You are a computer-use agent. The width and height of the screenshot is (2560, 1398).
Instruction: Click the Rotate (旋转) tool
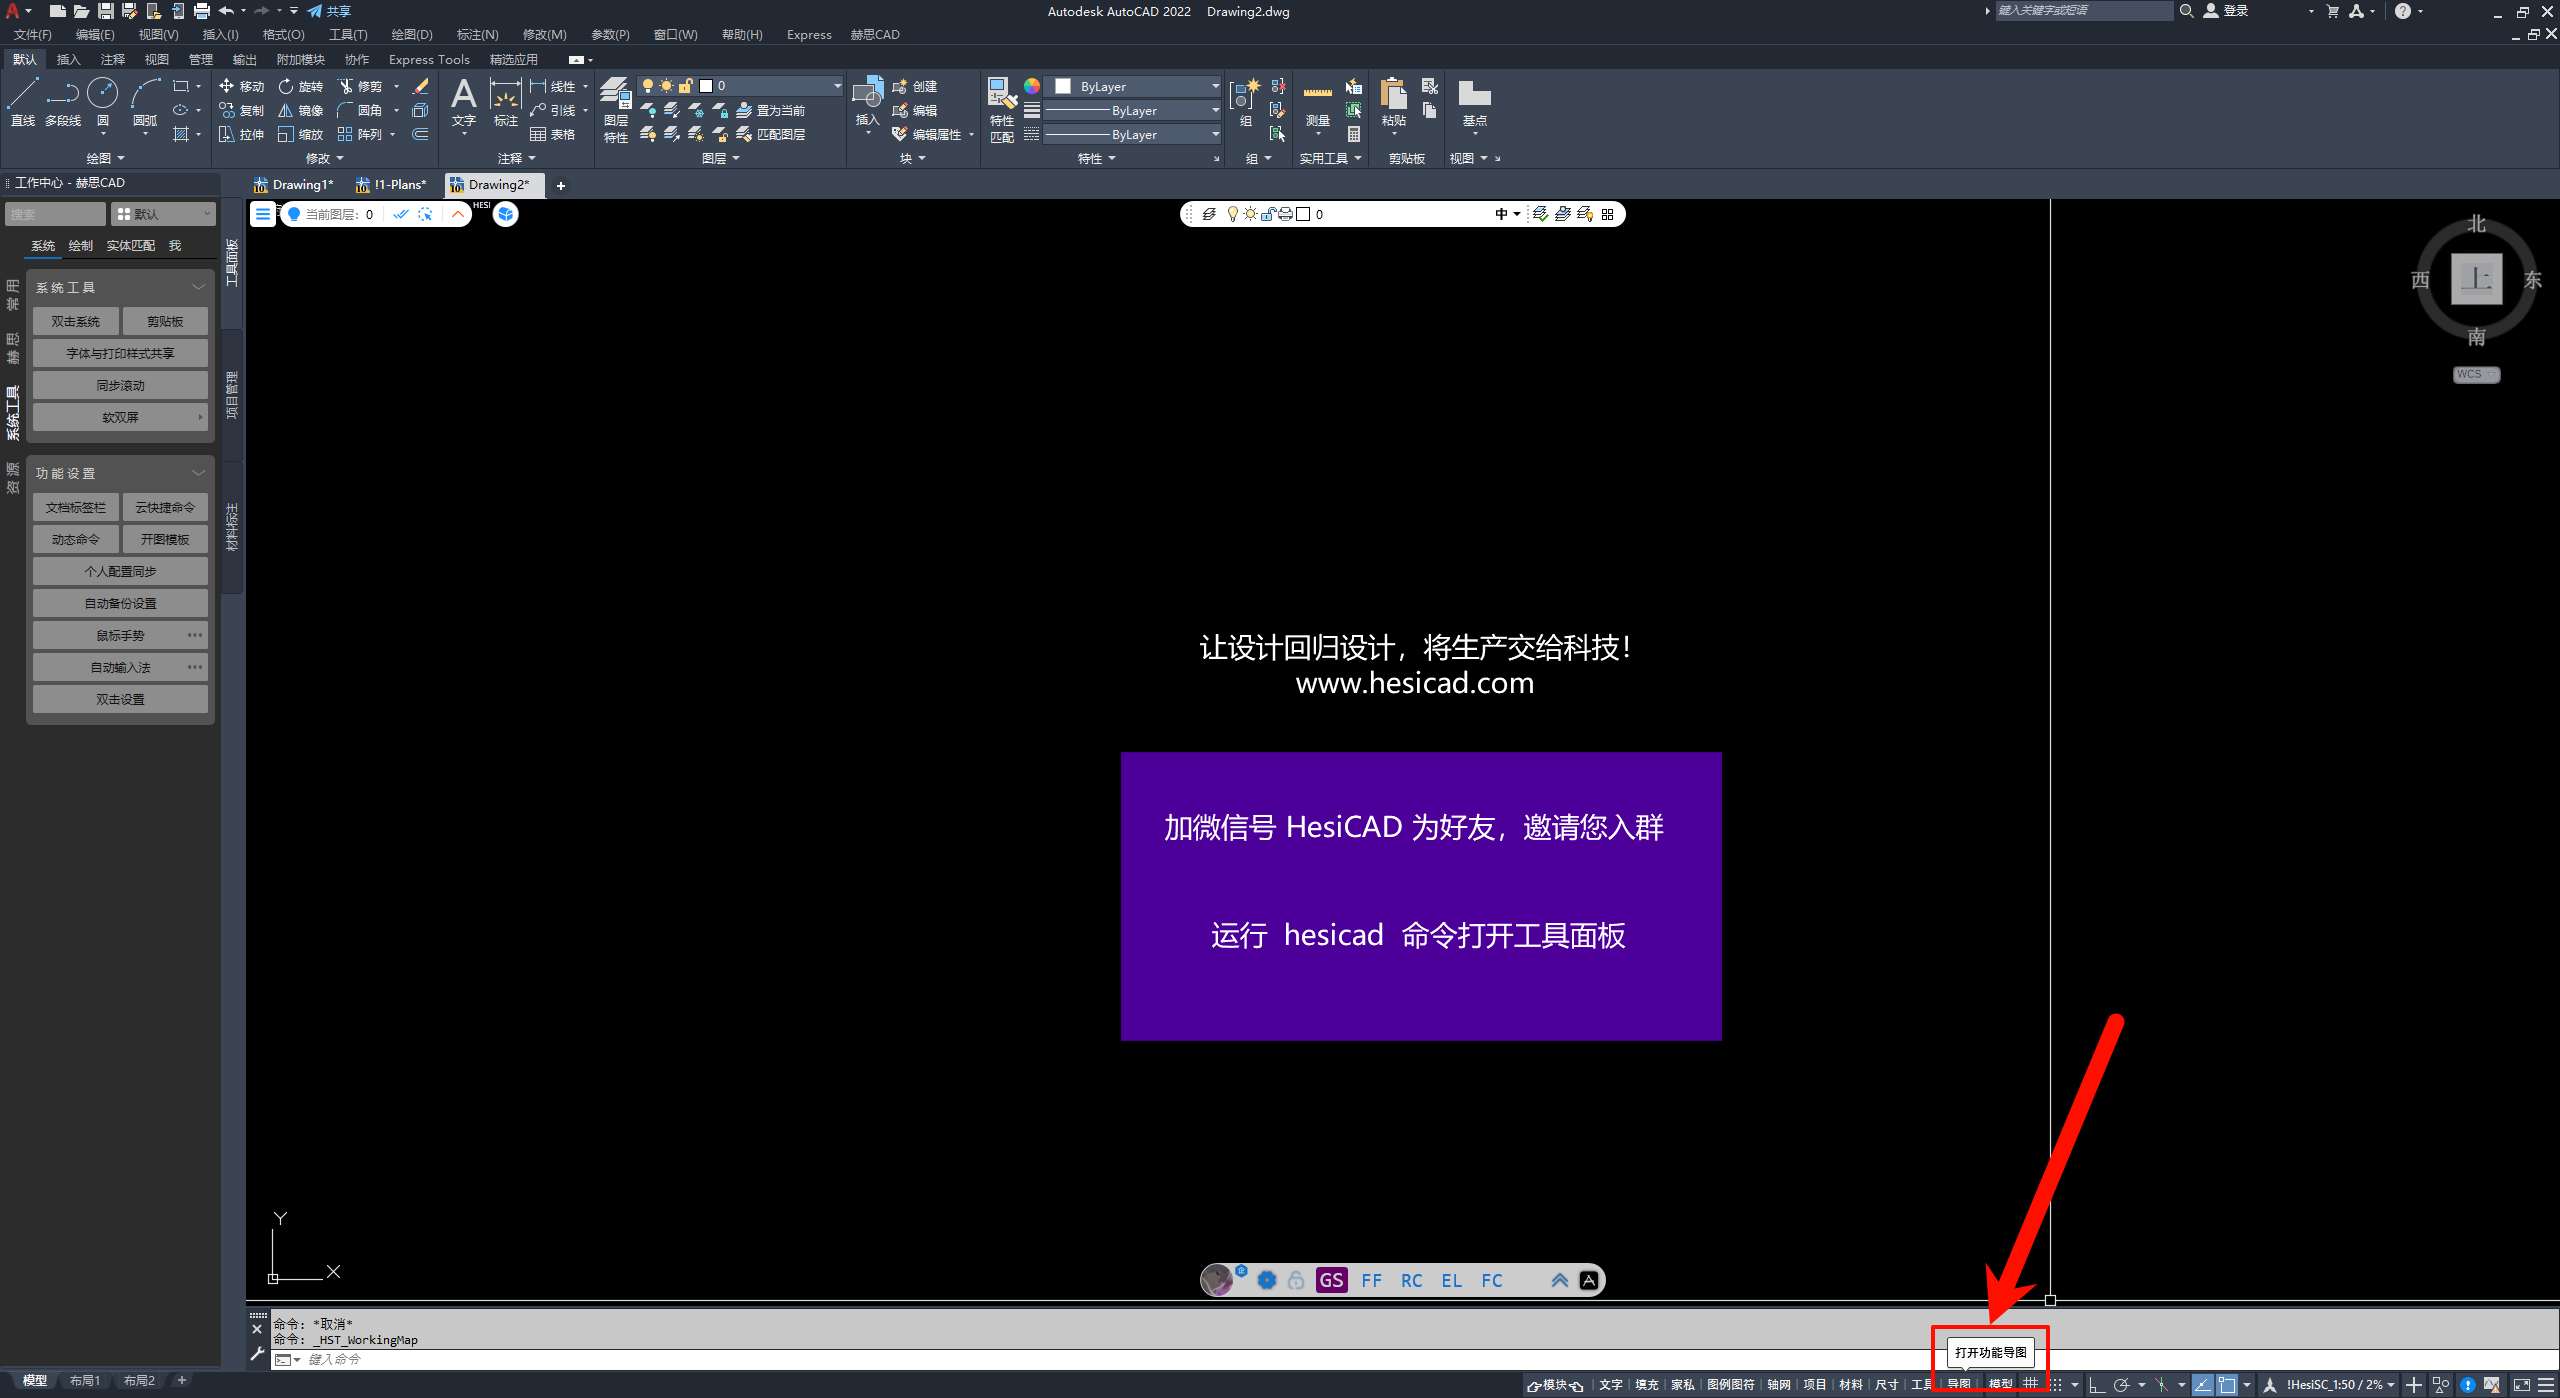point(301,86)
